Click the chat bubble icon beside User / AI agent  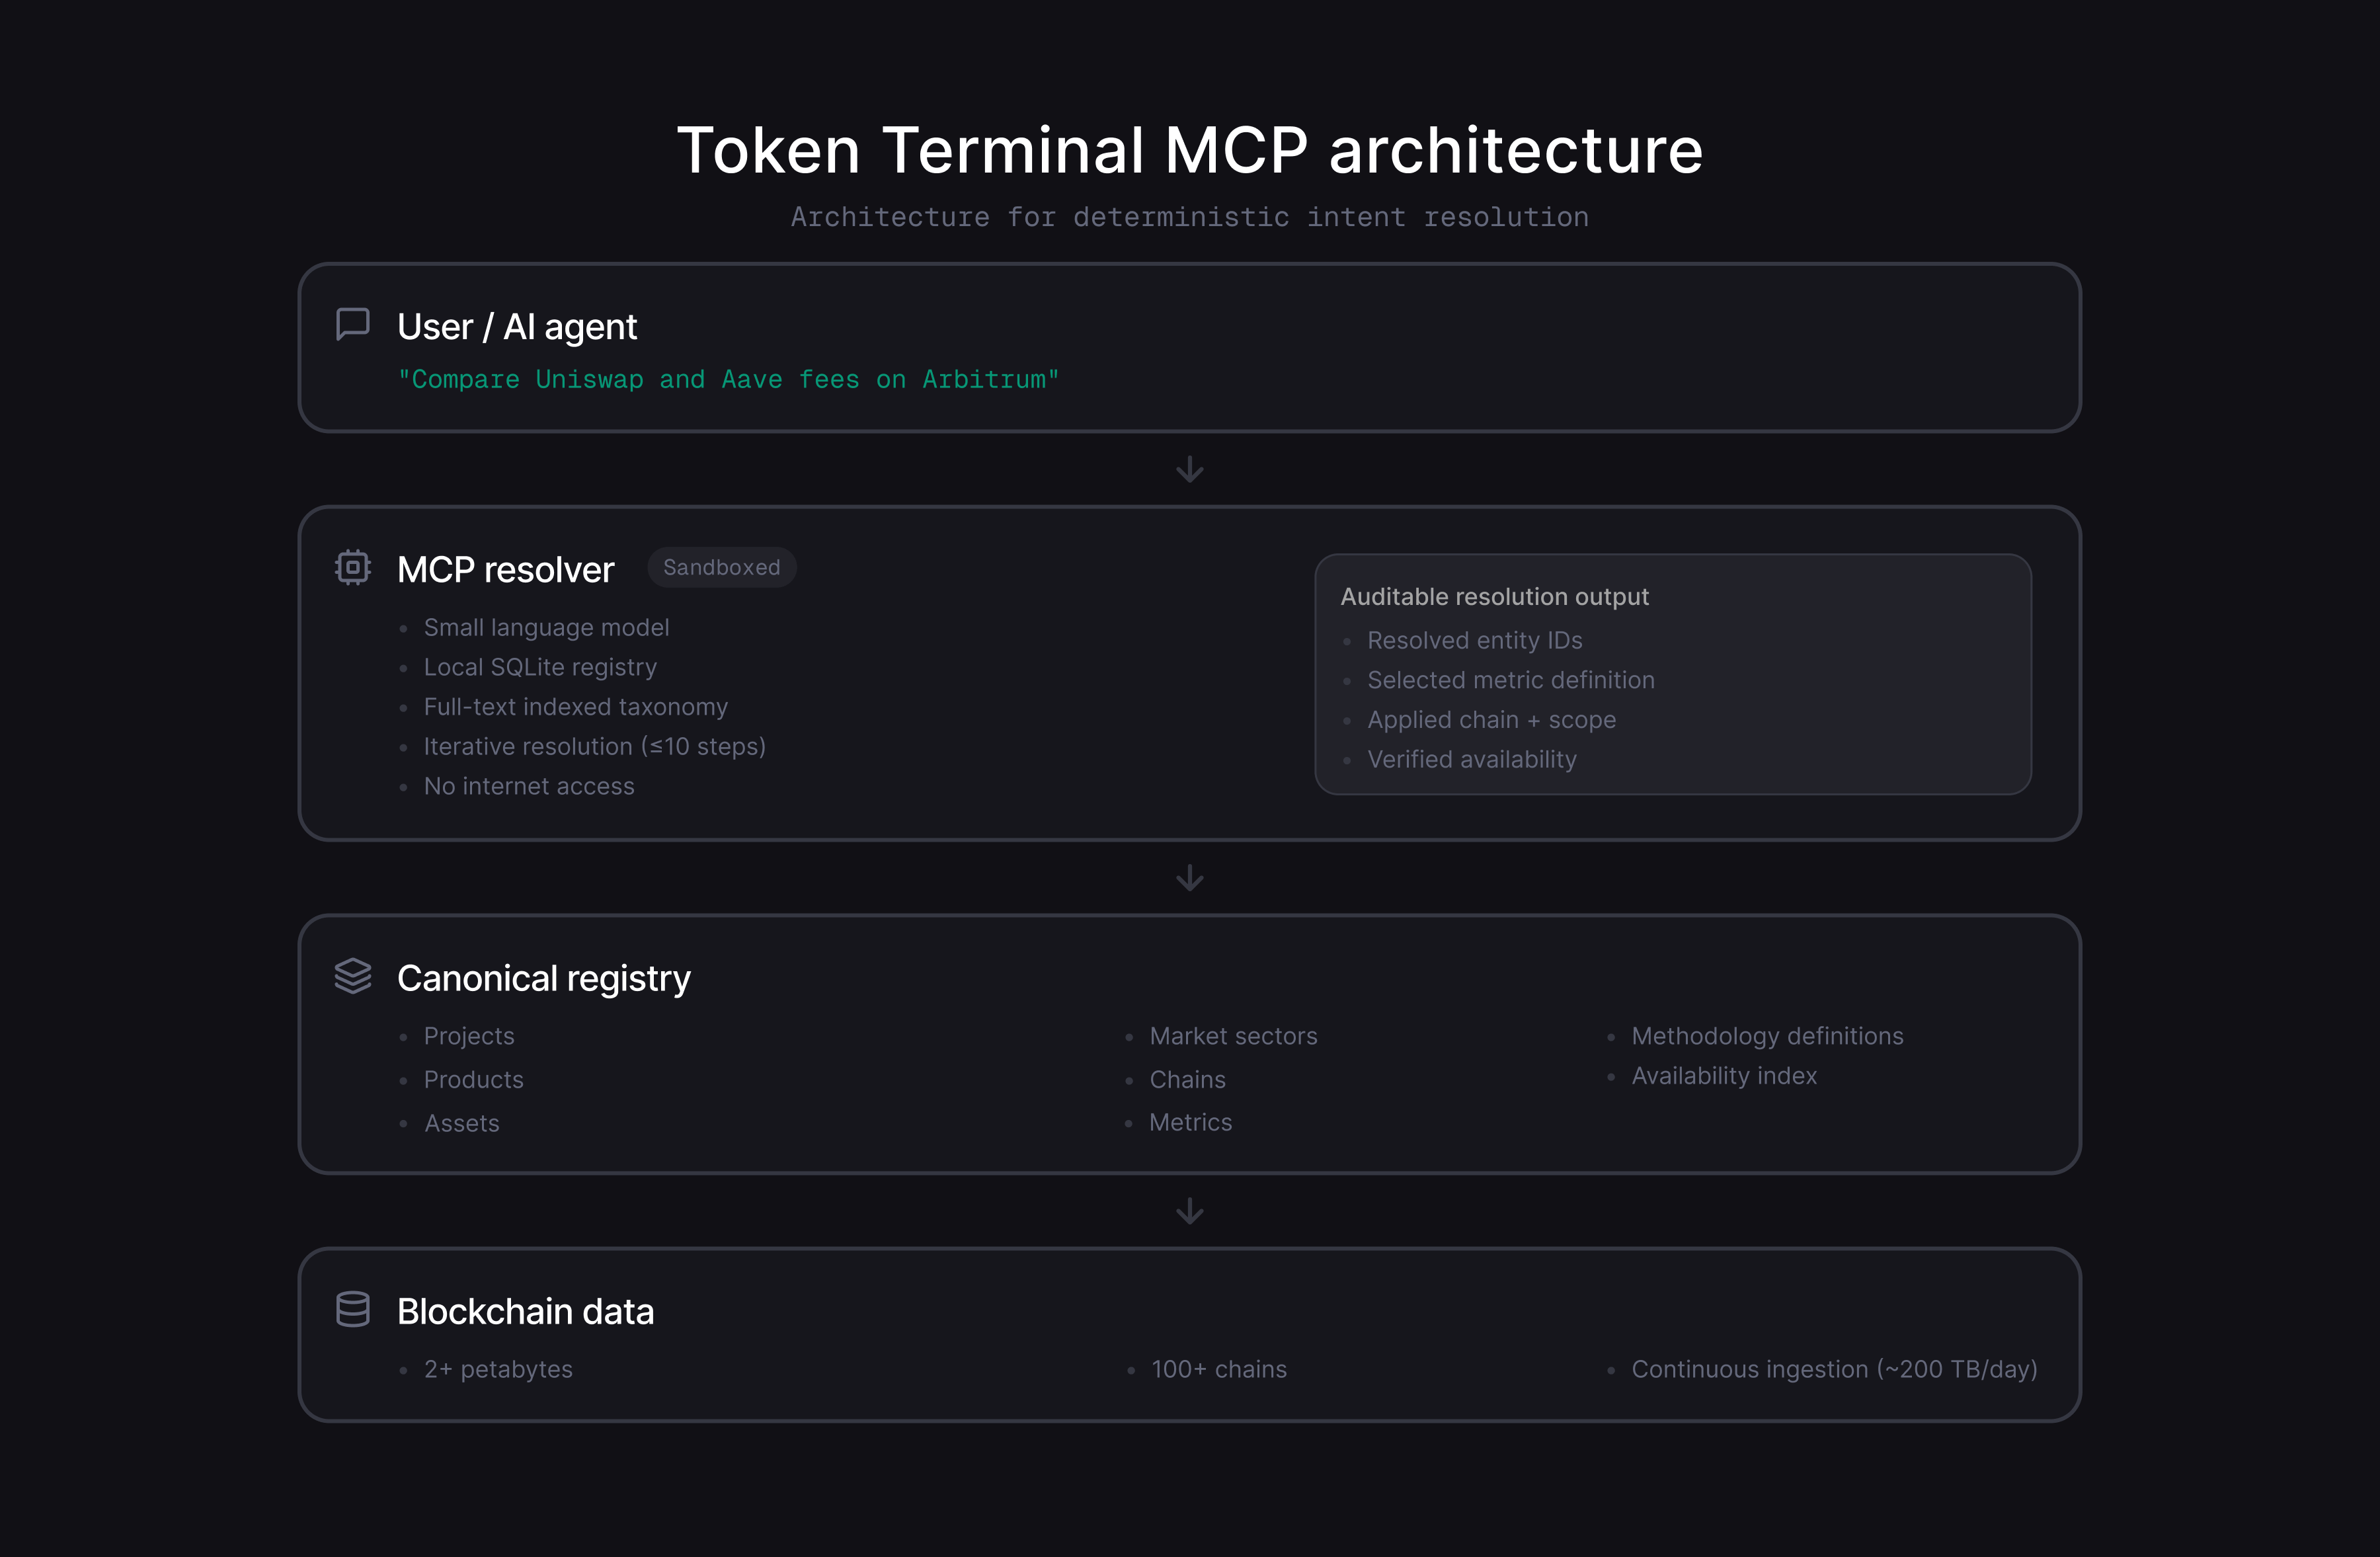click(x=352, y=325)
